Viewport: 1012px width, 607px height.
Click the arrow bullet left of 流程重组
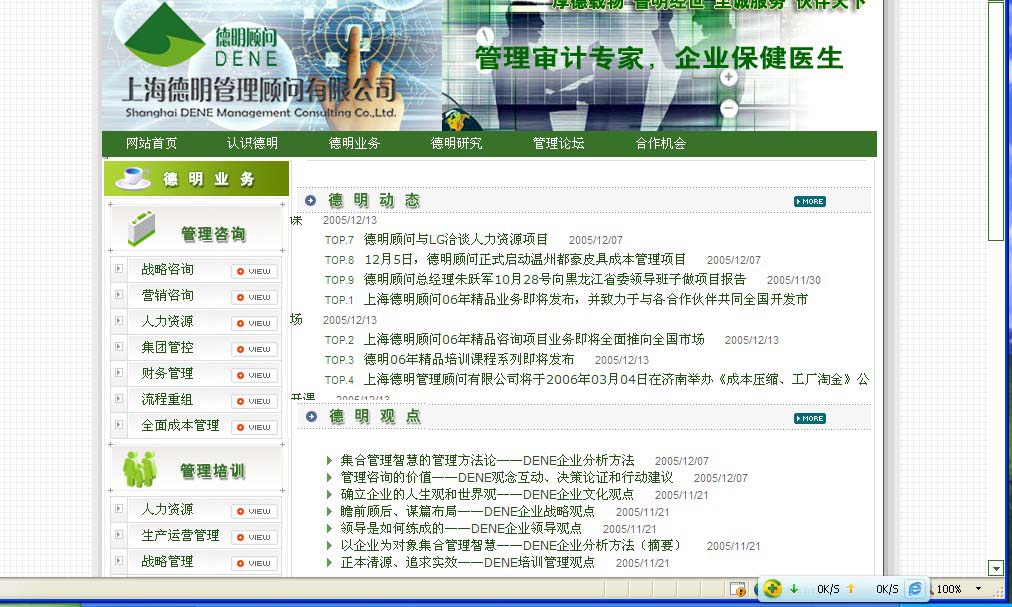(119, 398)
